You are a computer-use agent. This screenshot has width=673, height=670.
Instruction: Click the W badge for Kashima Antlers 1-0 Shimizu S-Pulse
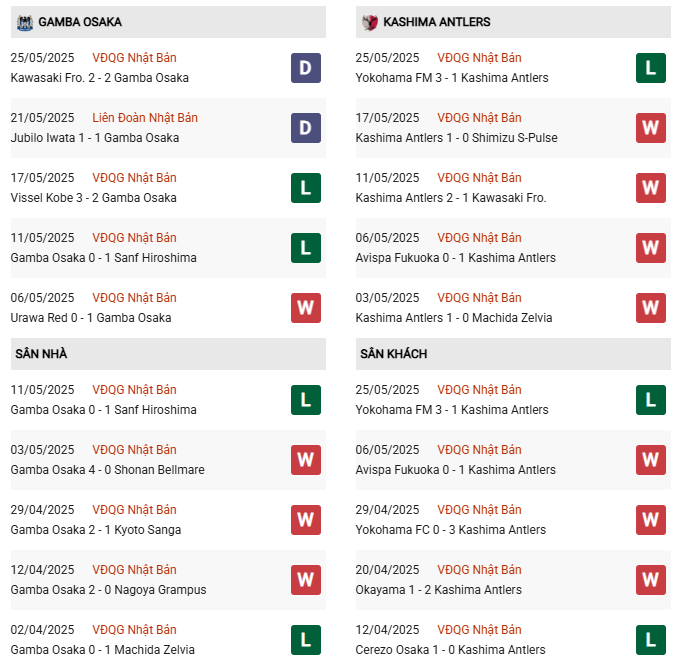pos(651,128)
